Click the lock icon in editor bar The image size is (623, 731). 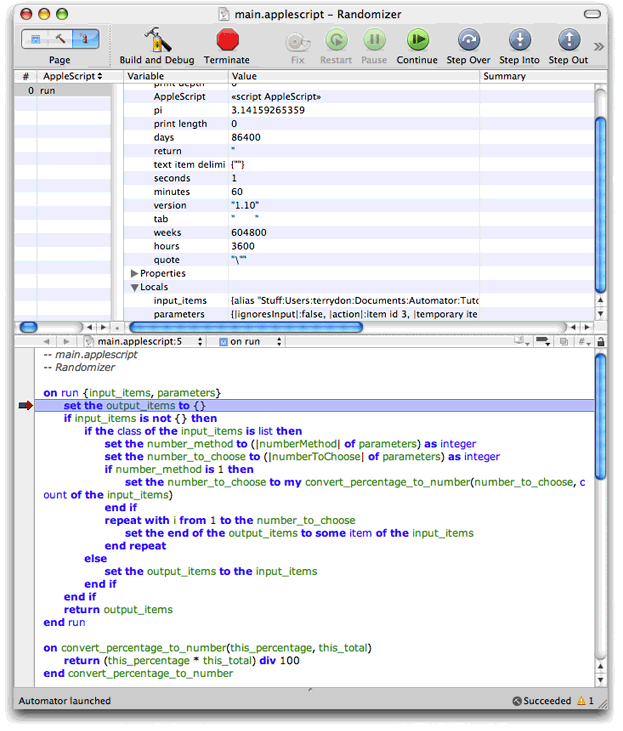coord(600,342)
